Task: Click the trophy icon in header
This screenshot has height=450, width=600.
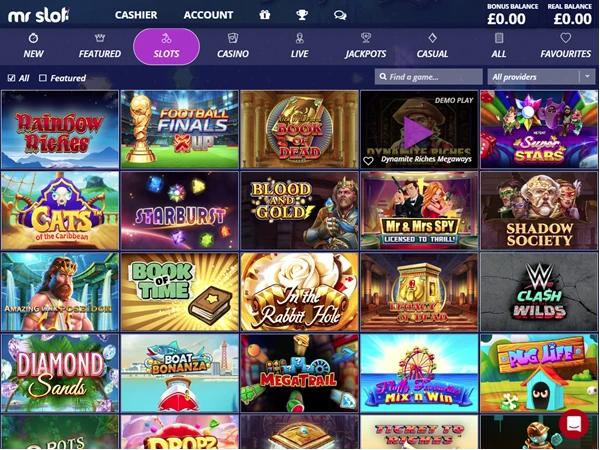Action: tap(302, 15)
